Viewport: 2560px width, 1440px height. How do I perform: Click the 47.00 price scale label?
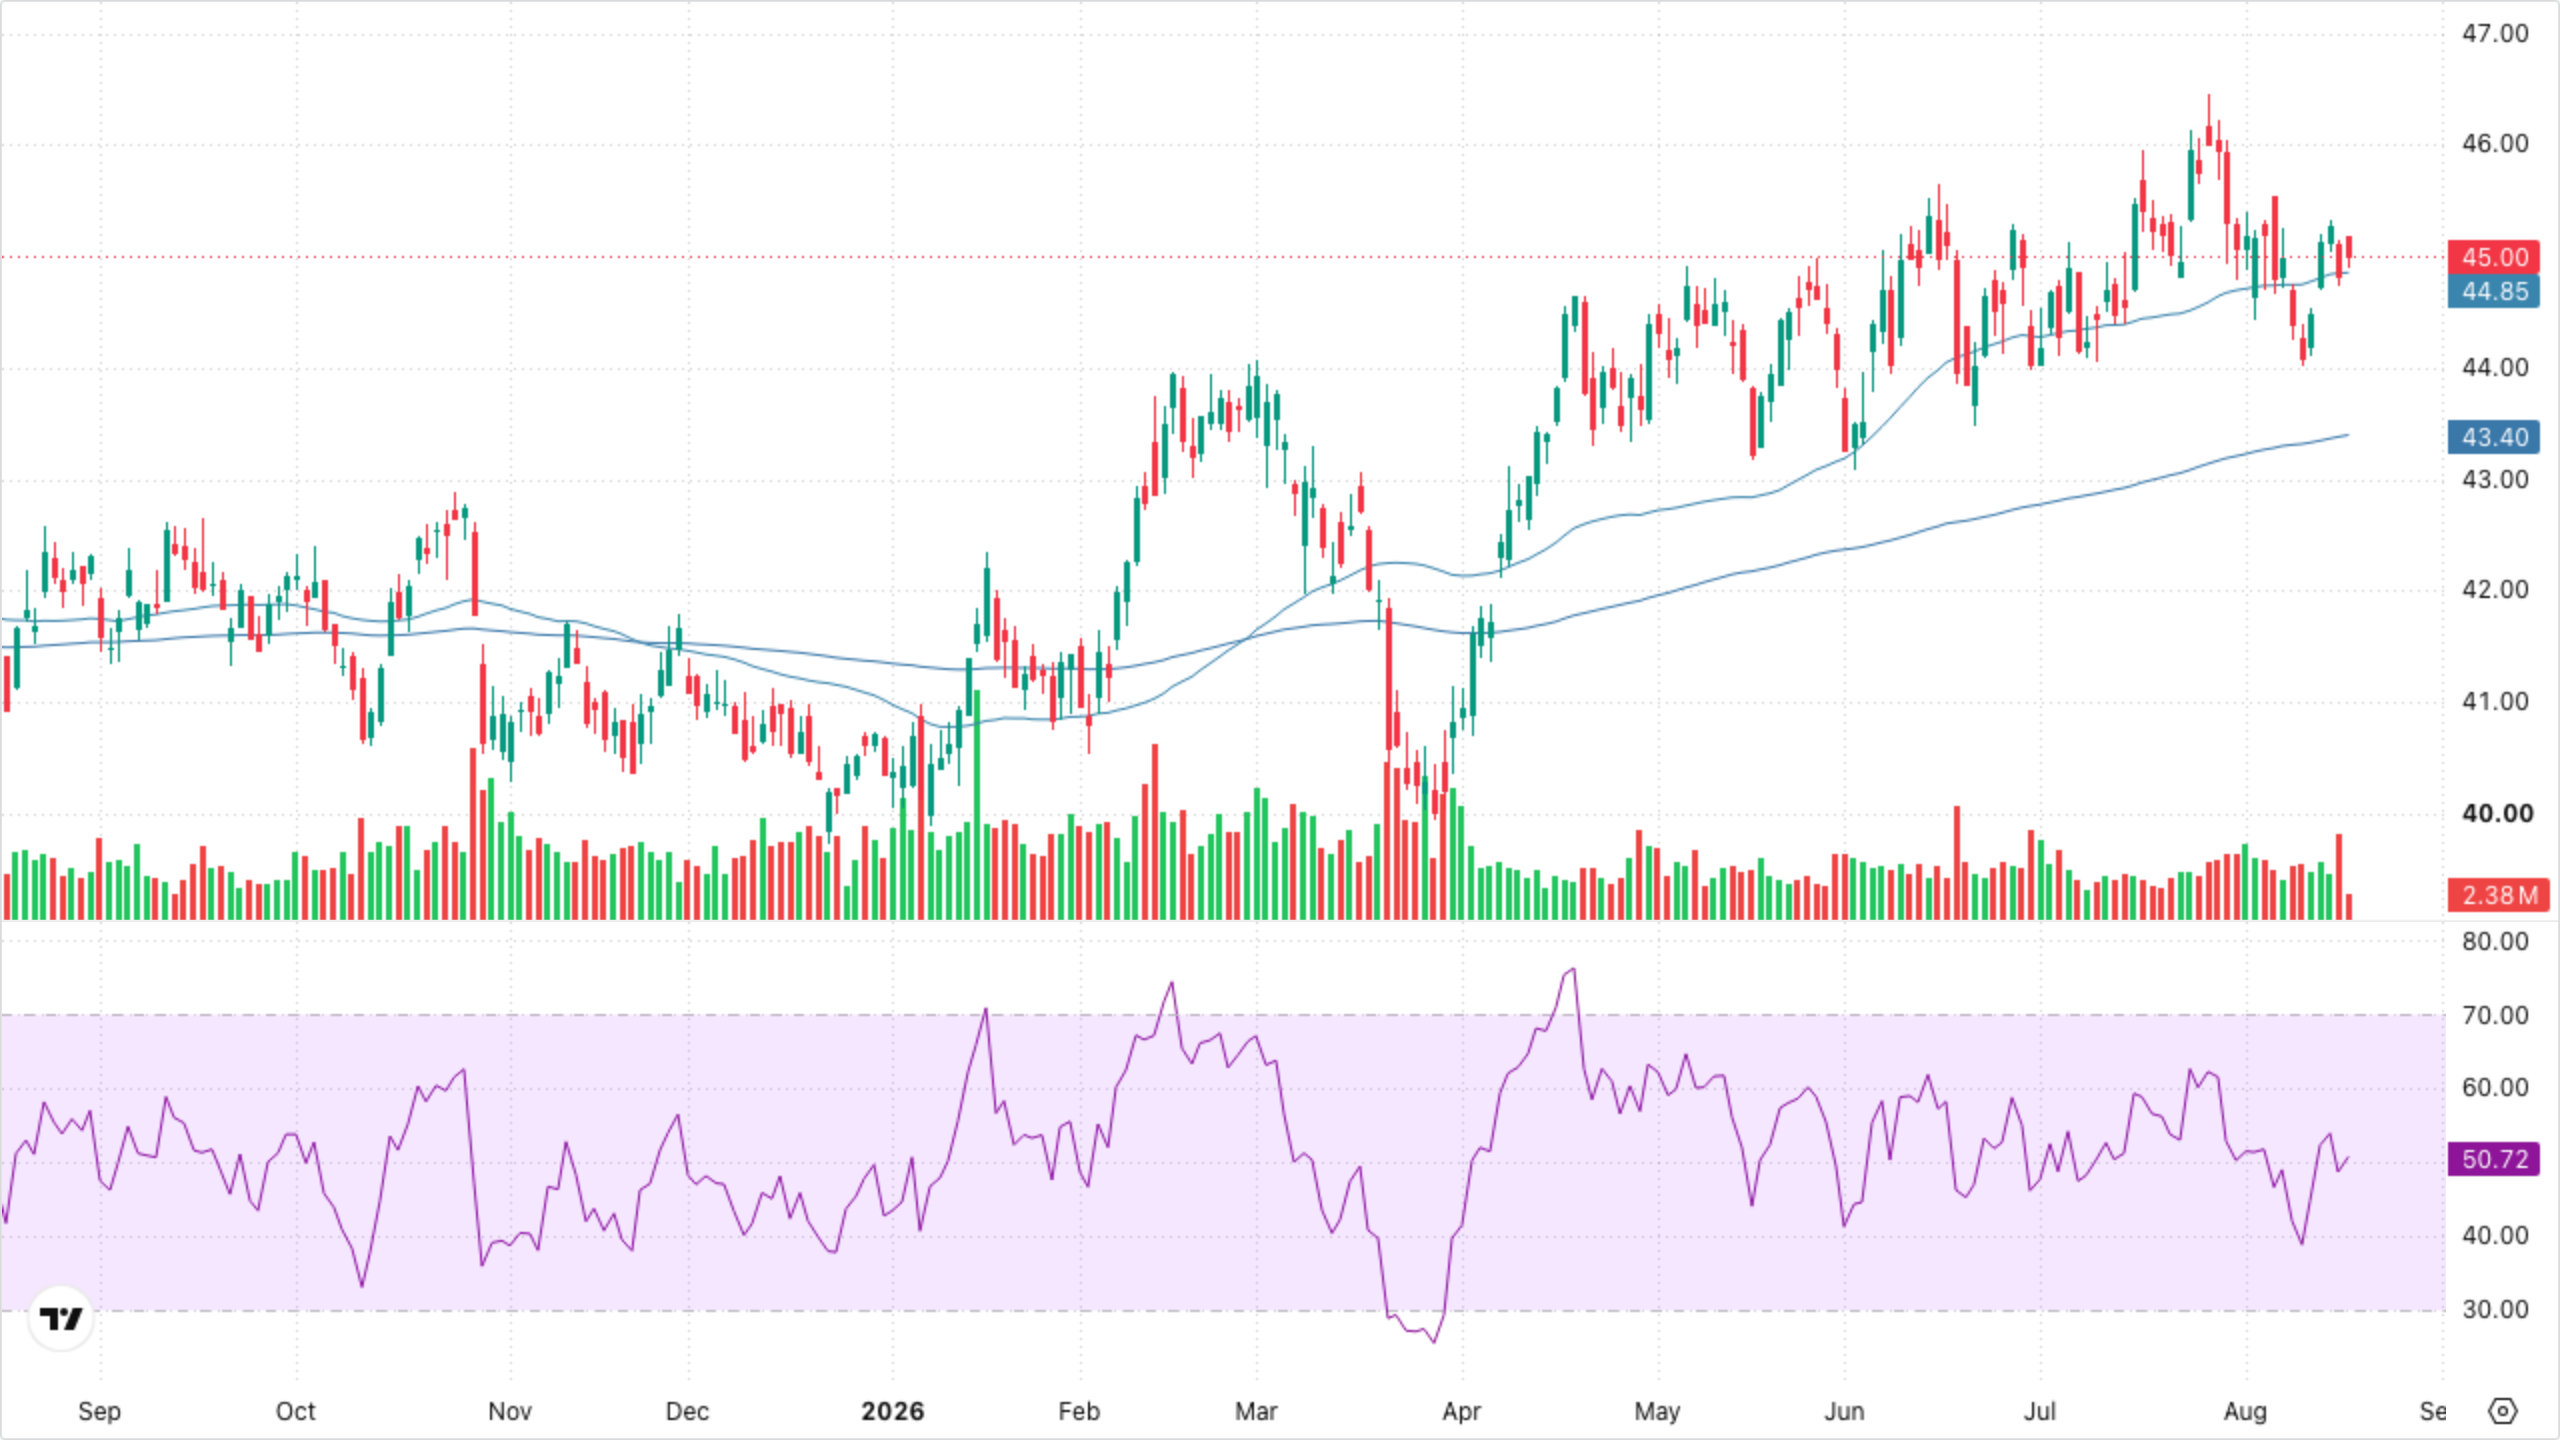(x=2494, y=33)
